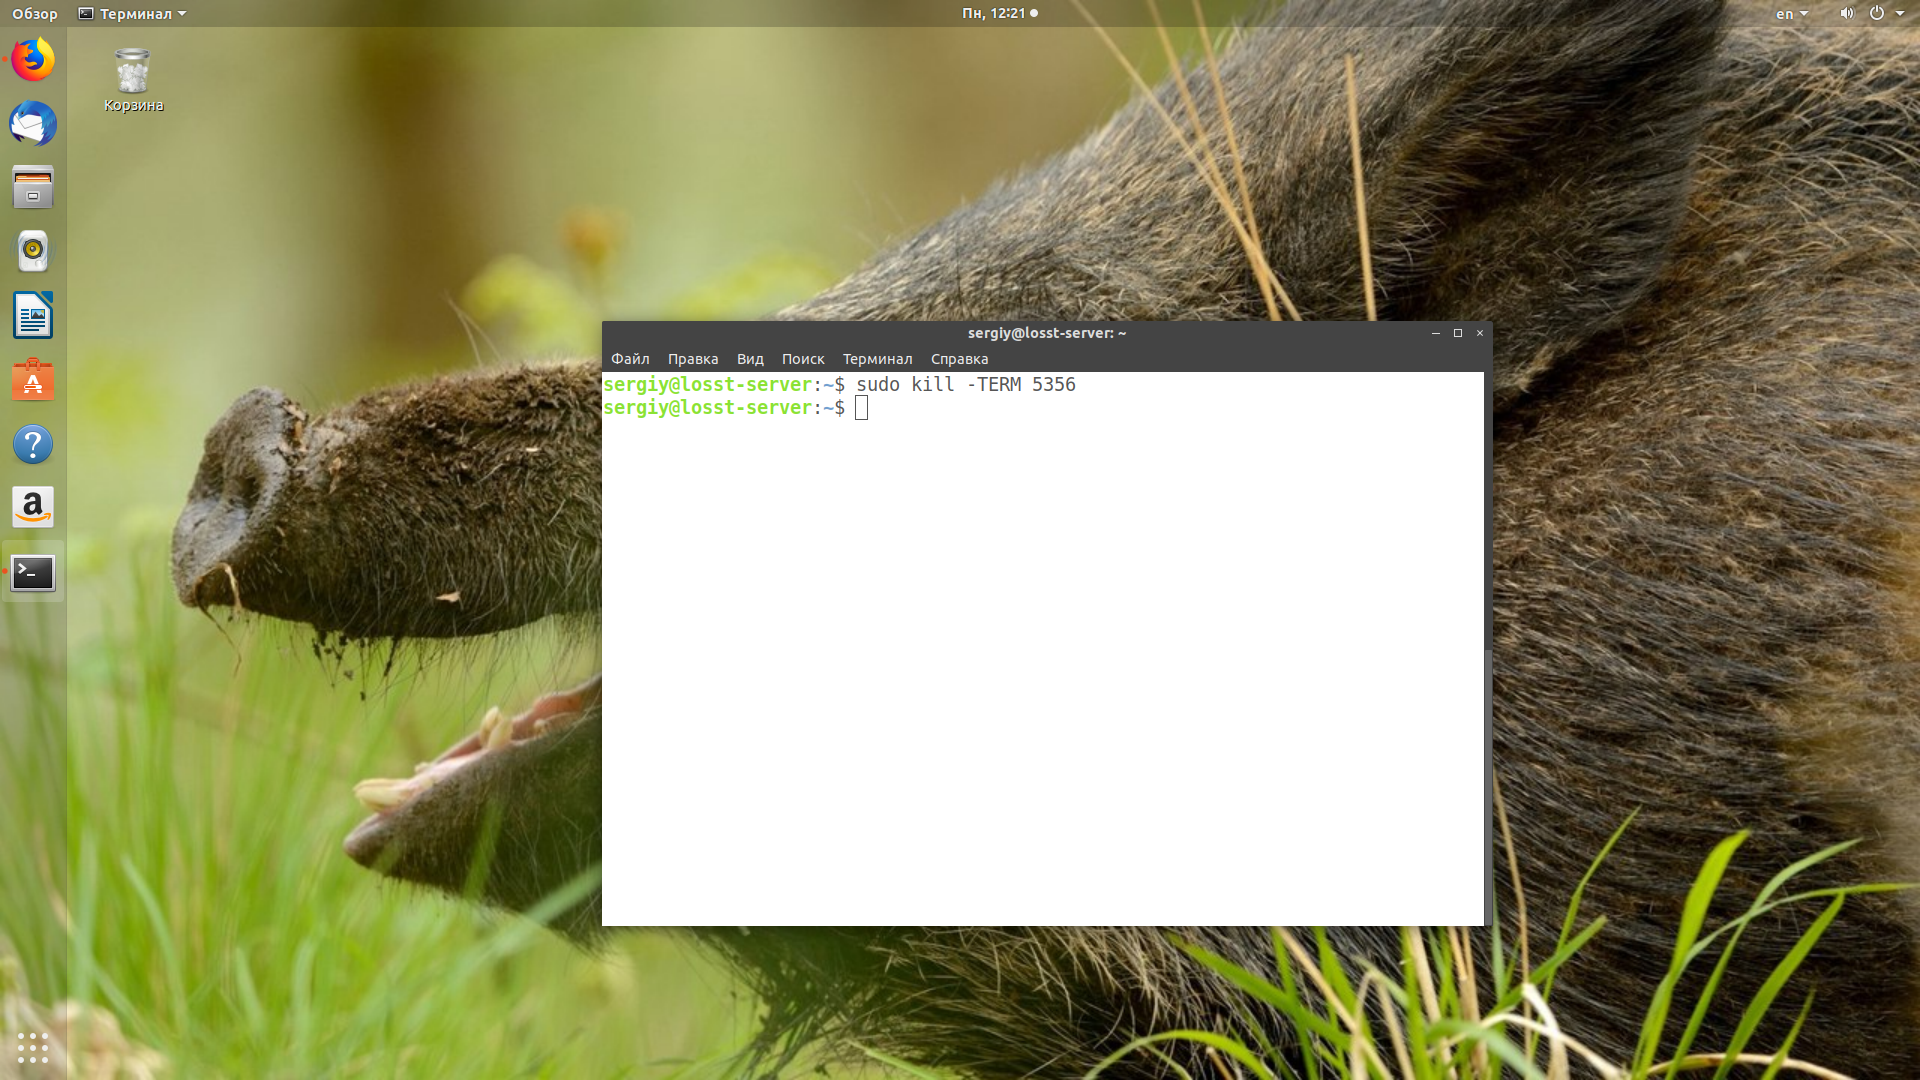Screen dimensions: 1920x1080
Task: Launch Thunderbird mail from the dock
Action: pyautogui.click(x=33, y=124)
